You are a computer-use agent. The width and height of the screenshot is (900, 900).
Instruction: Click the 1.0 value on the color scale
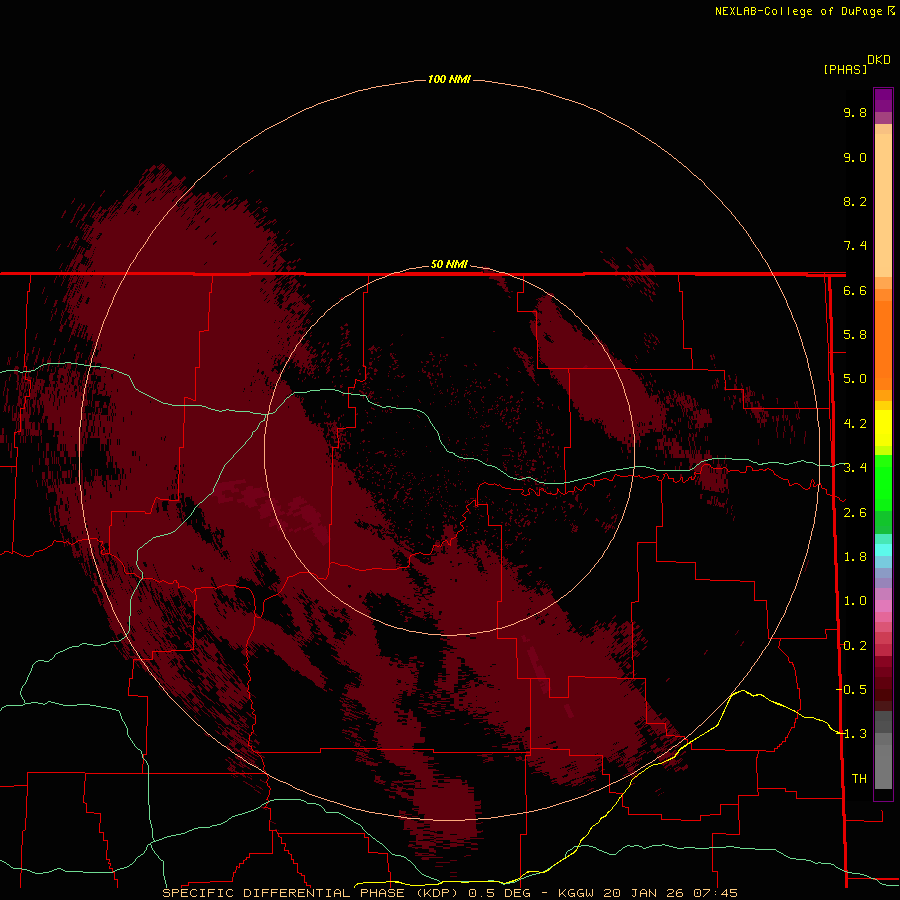[855, 601]
